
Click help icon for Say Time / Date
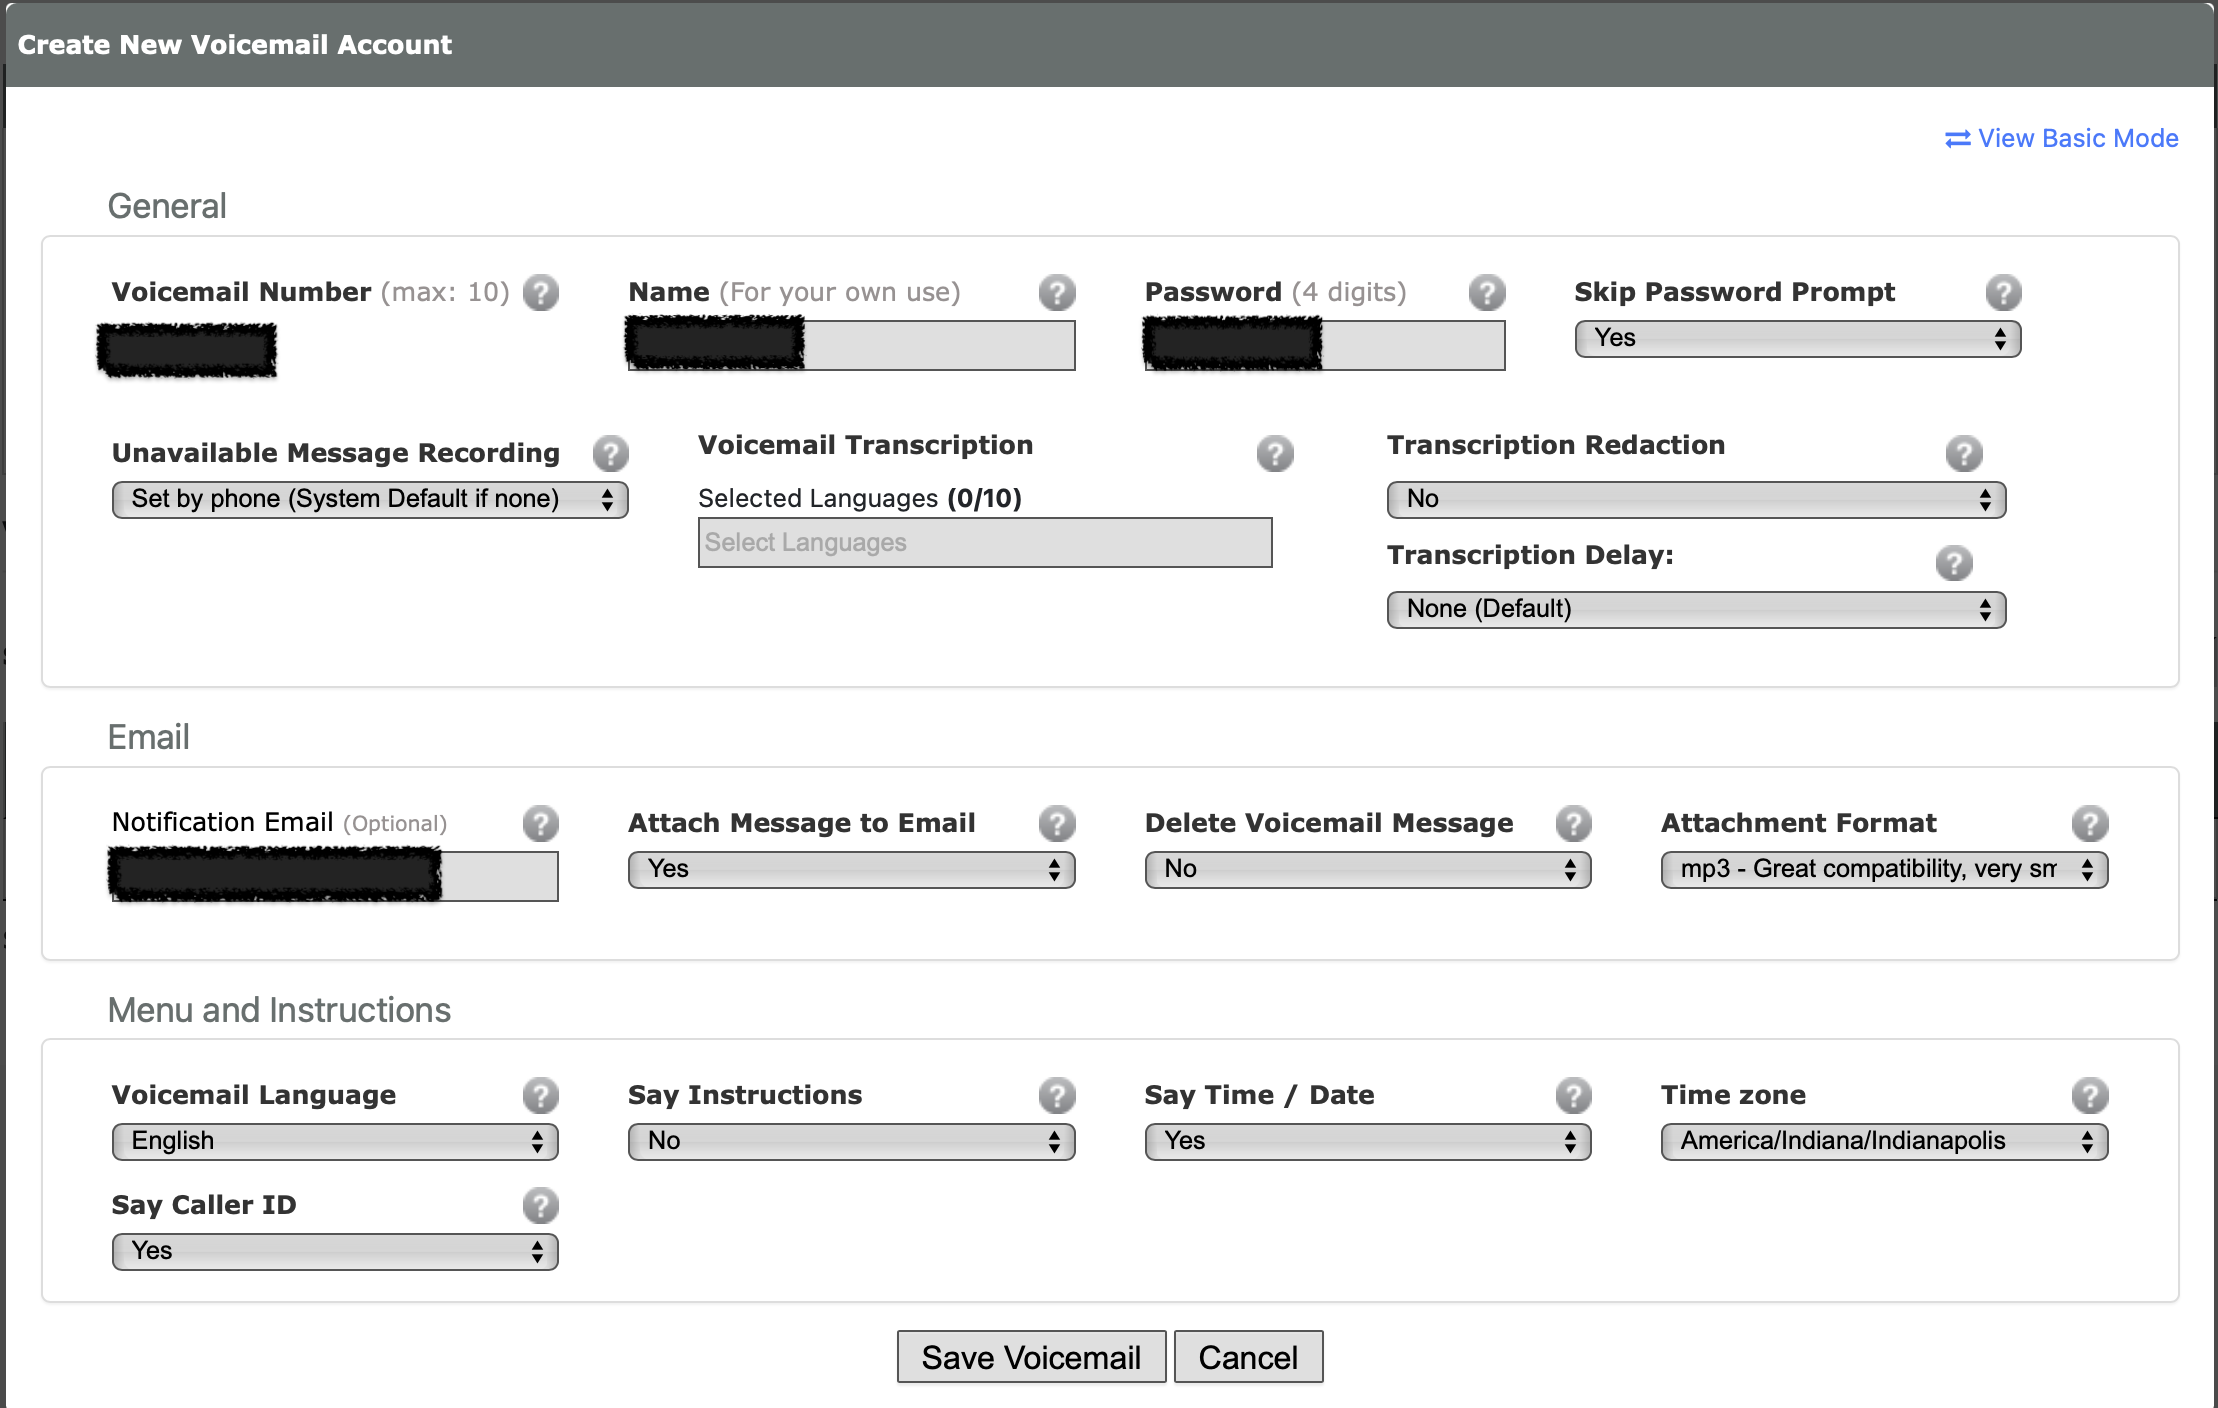(1573, 1096)
